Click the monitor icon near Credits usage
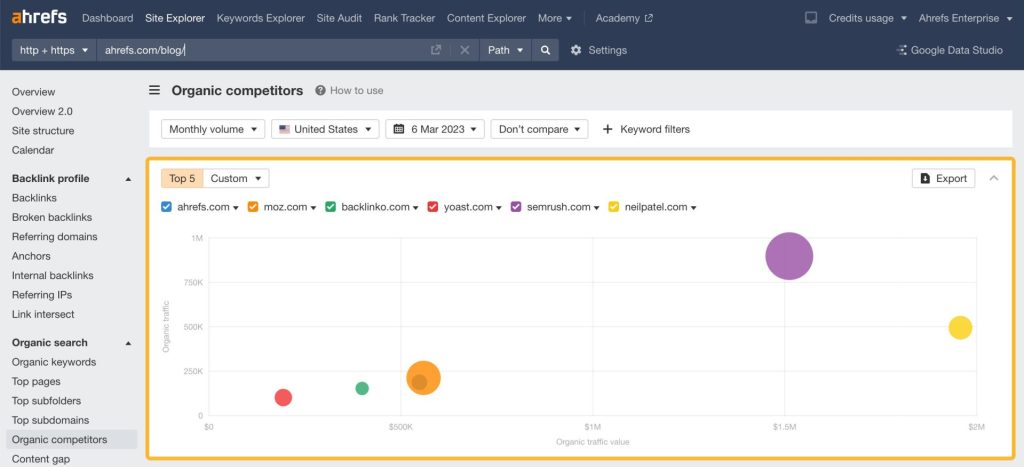Screen dimensions: 1024x467 coord(810,18)
